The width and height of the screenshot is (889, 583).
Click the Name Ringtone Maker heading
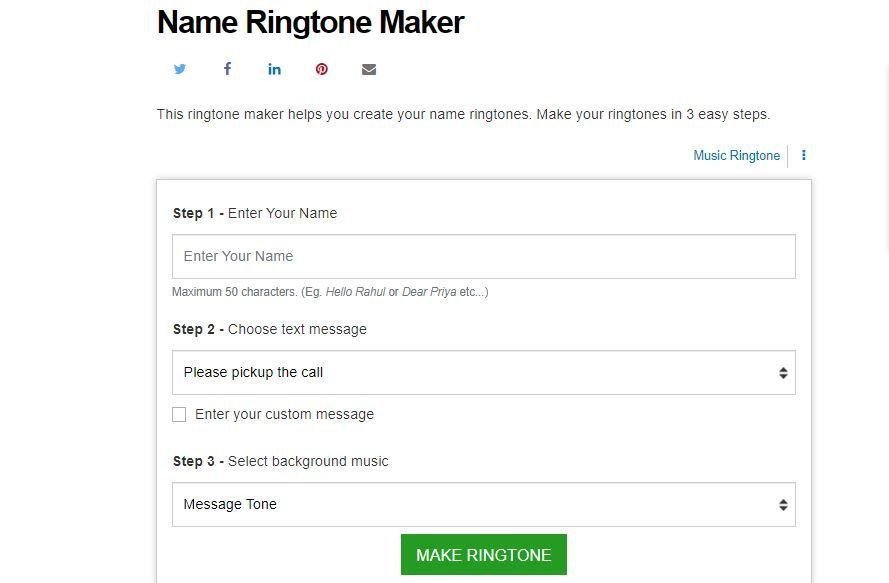pyautogui.click(x=310, y=22)
